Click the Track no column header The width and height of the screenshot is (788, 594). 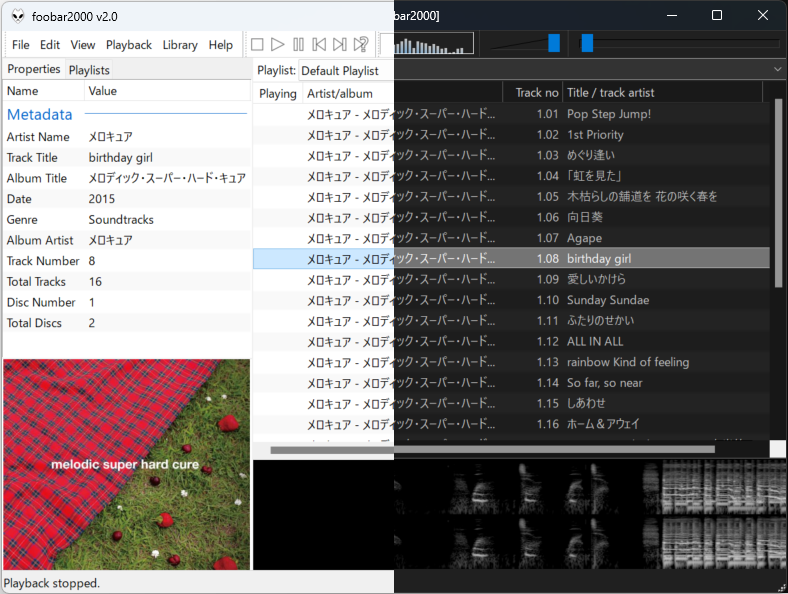tap(533, 93)
